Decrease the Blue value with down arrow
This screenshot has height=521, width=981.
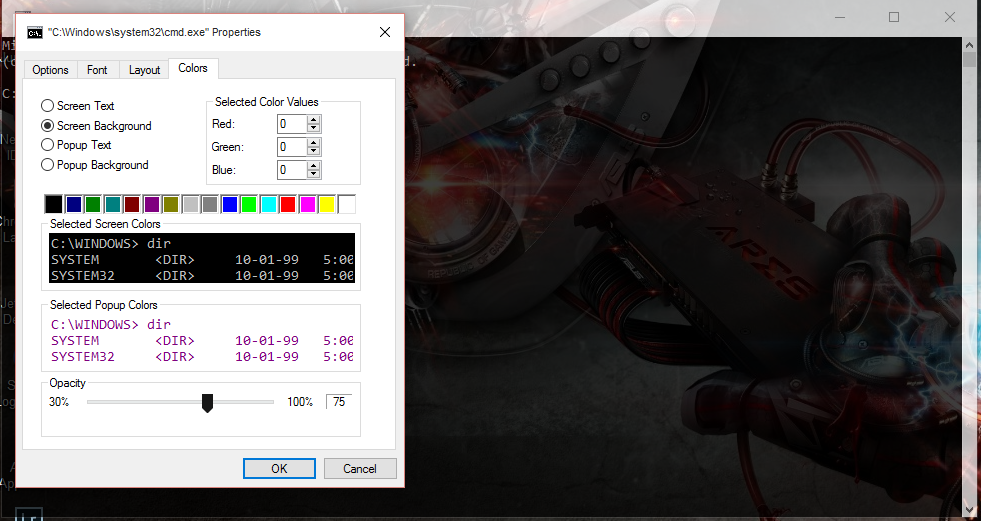pos(314,174)
